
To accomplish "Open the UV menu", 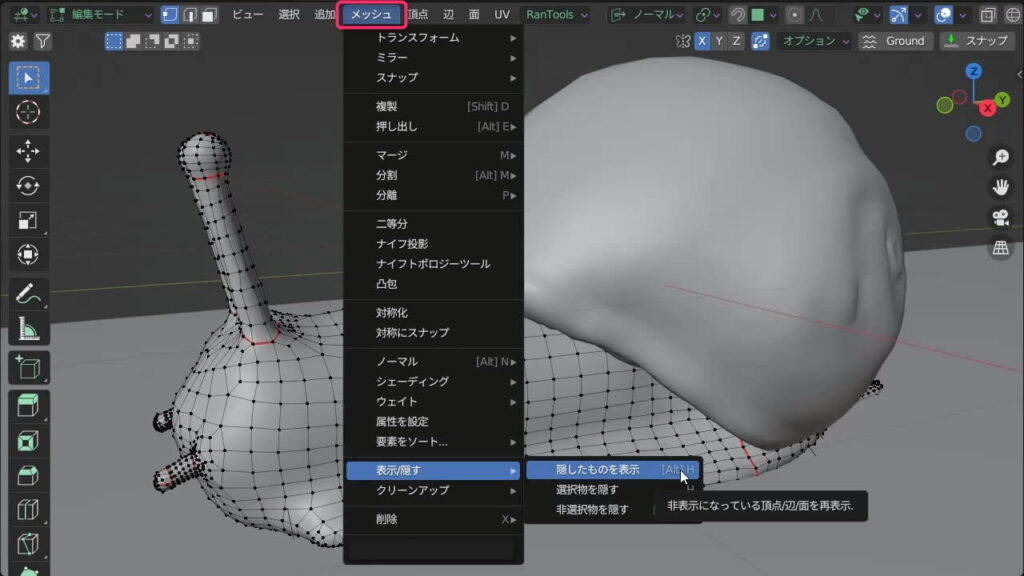I will tap(502, 14).
